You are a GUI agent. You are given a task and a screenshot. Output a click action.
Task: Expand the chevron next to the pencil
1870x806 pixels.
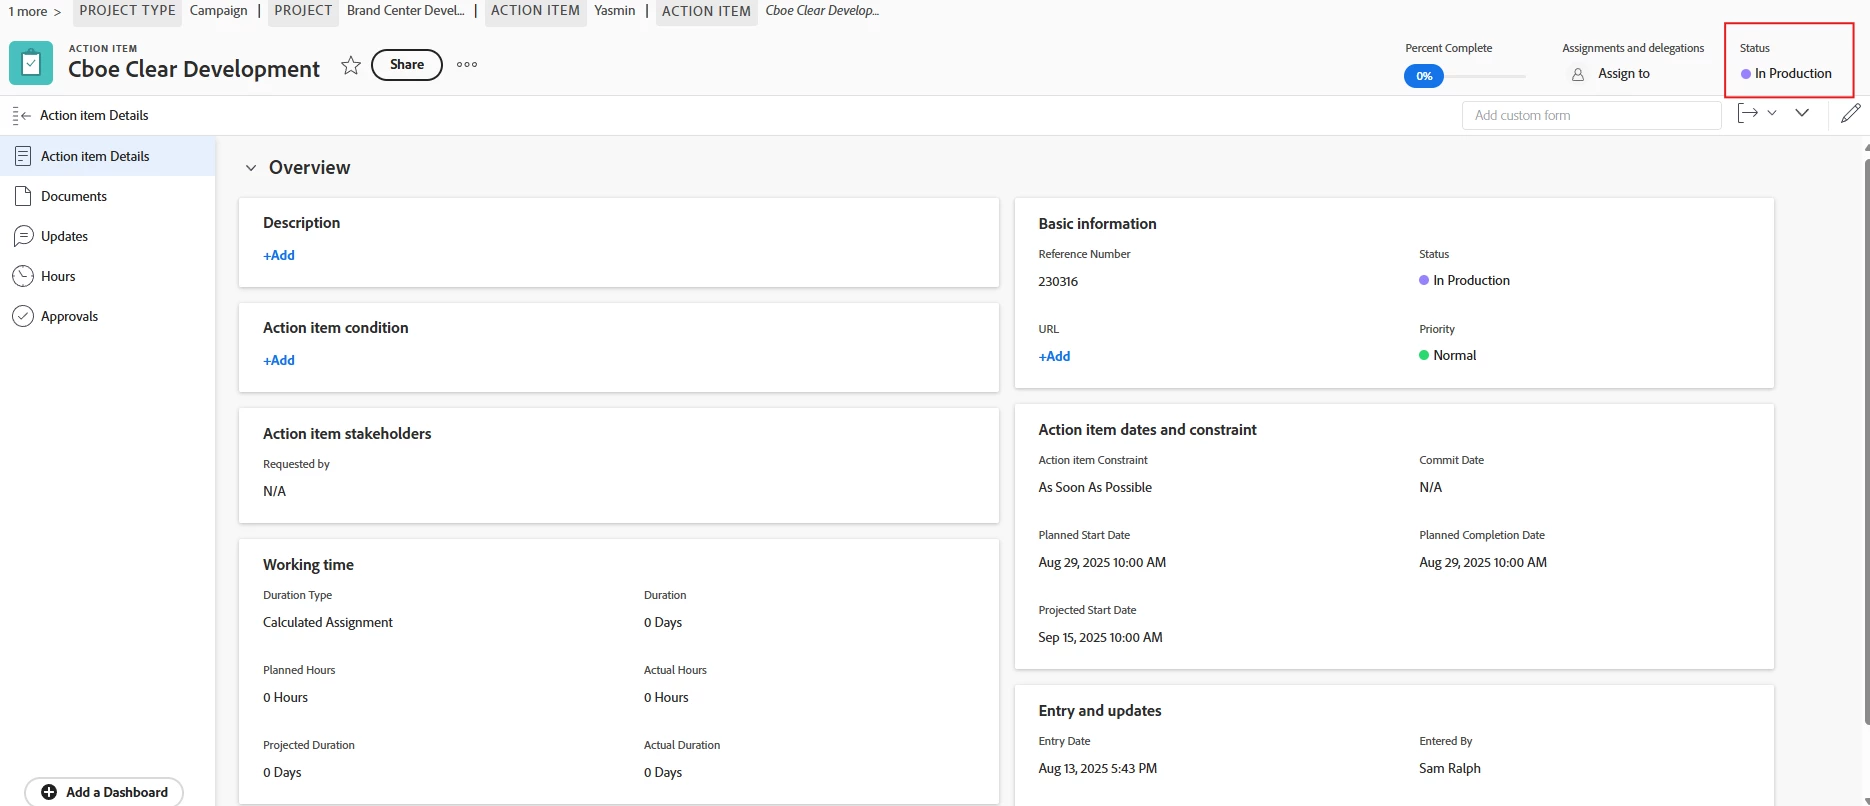[x=1802, y=113]
